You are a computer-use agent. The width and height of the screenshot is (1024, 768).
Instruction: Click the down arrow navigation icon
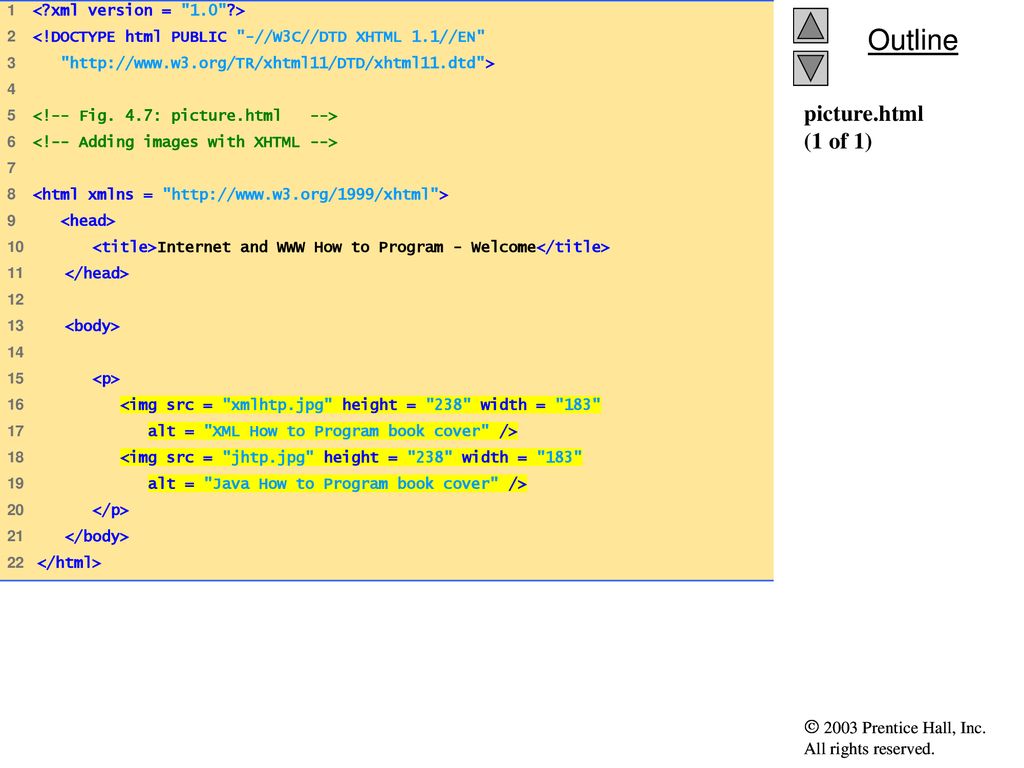point(810,69)
